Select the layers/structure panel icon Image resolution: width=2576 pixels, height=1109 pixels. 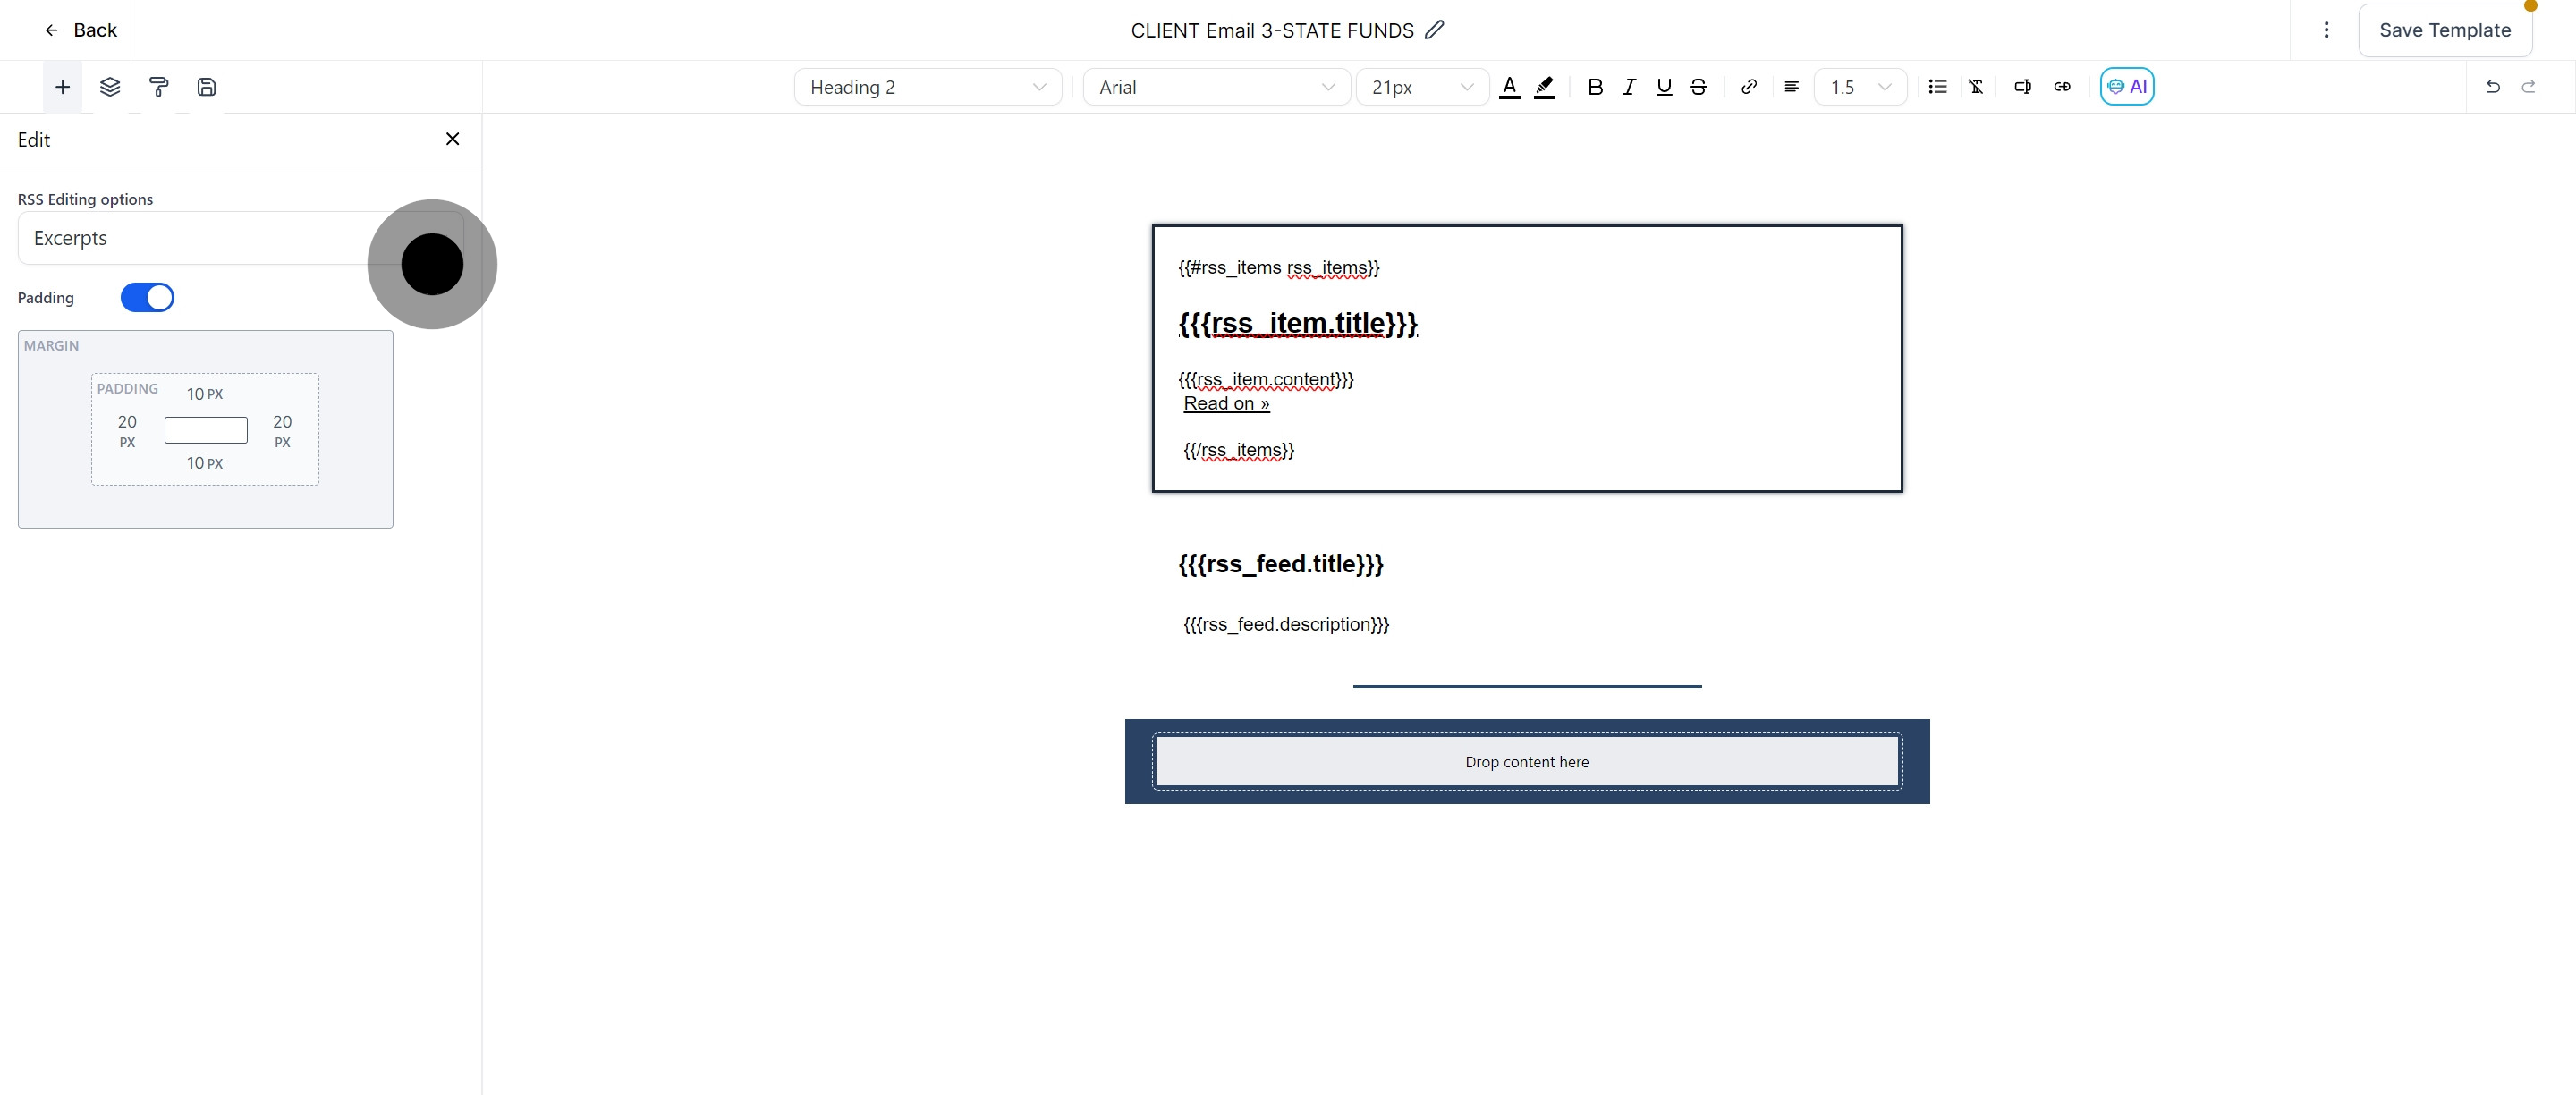point(110,86)
